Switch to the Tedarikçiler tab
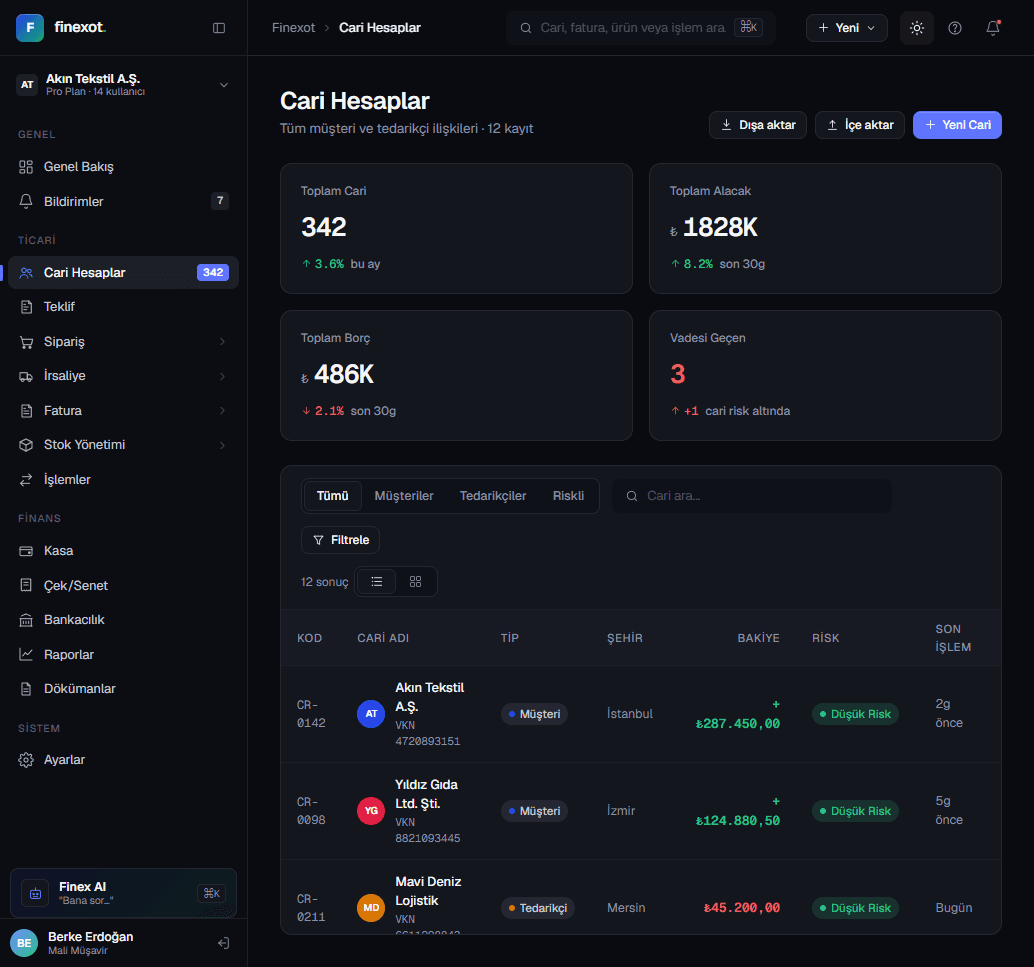The image size is (1034, 967). tap(493, 496)
